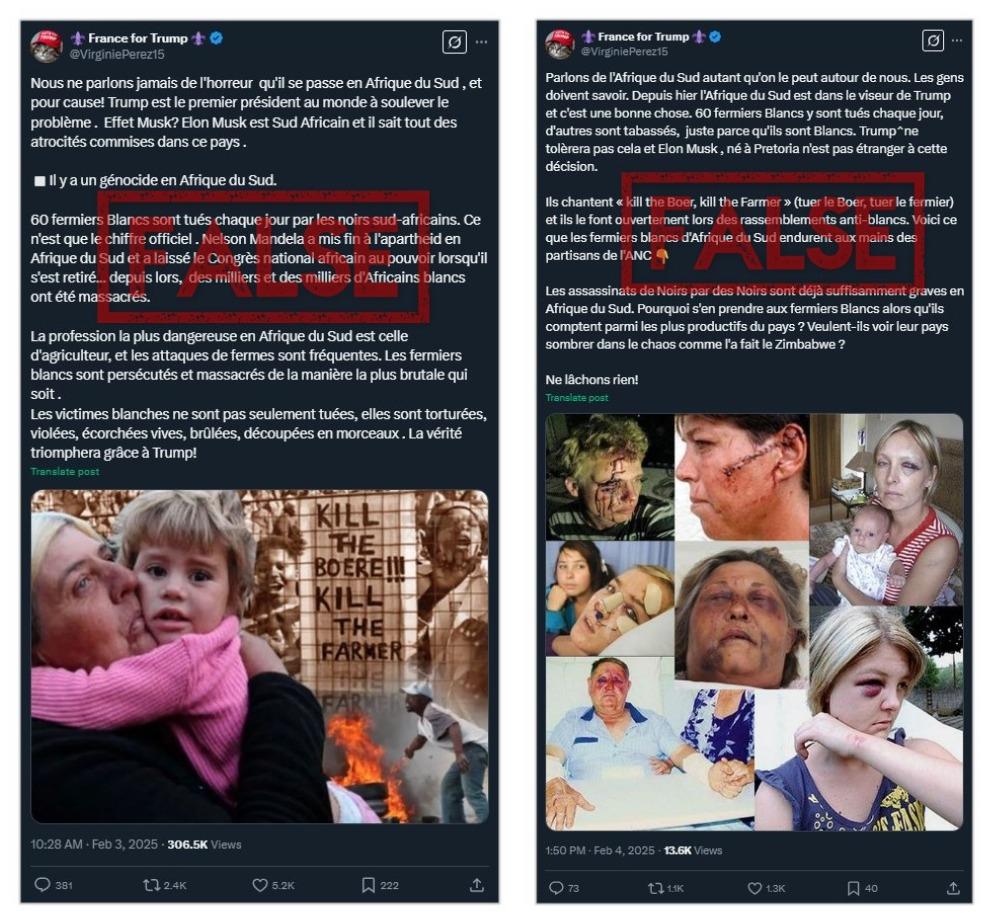
Task: Share the right post
Action: coord(953,888)
